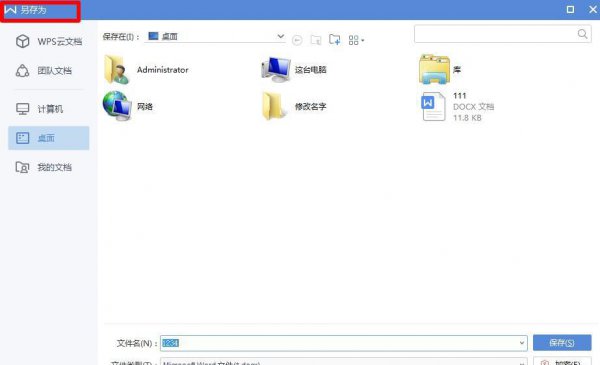Click the 桌面 desktop icon in location box
Image resolution: width=600 pixels, height=365 pixels.
(x=153, y=36)
